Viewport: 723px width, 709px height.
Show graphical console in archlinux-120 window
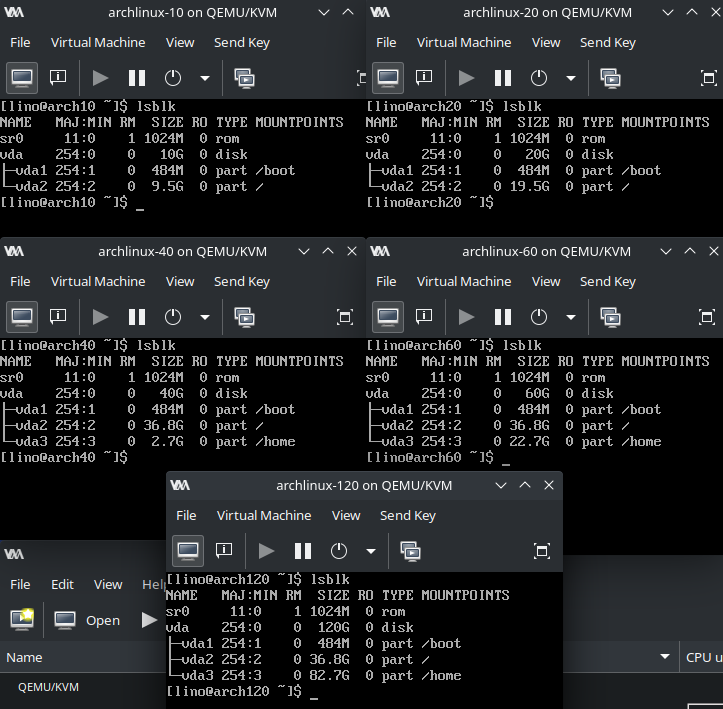(188, 551)
